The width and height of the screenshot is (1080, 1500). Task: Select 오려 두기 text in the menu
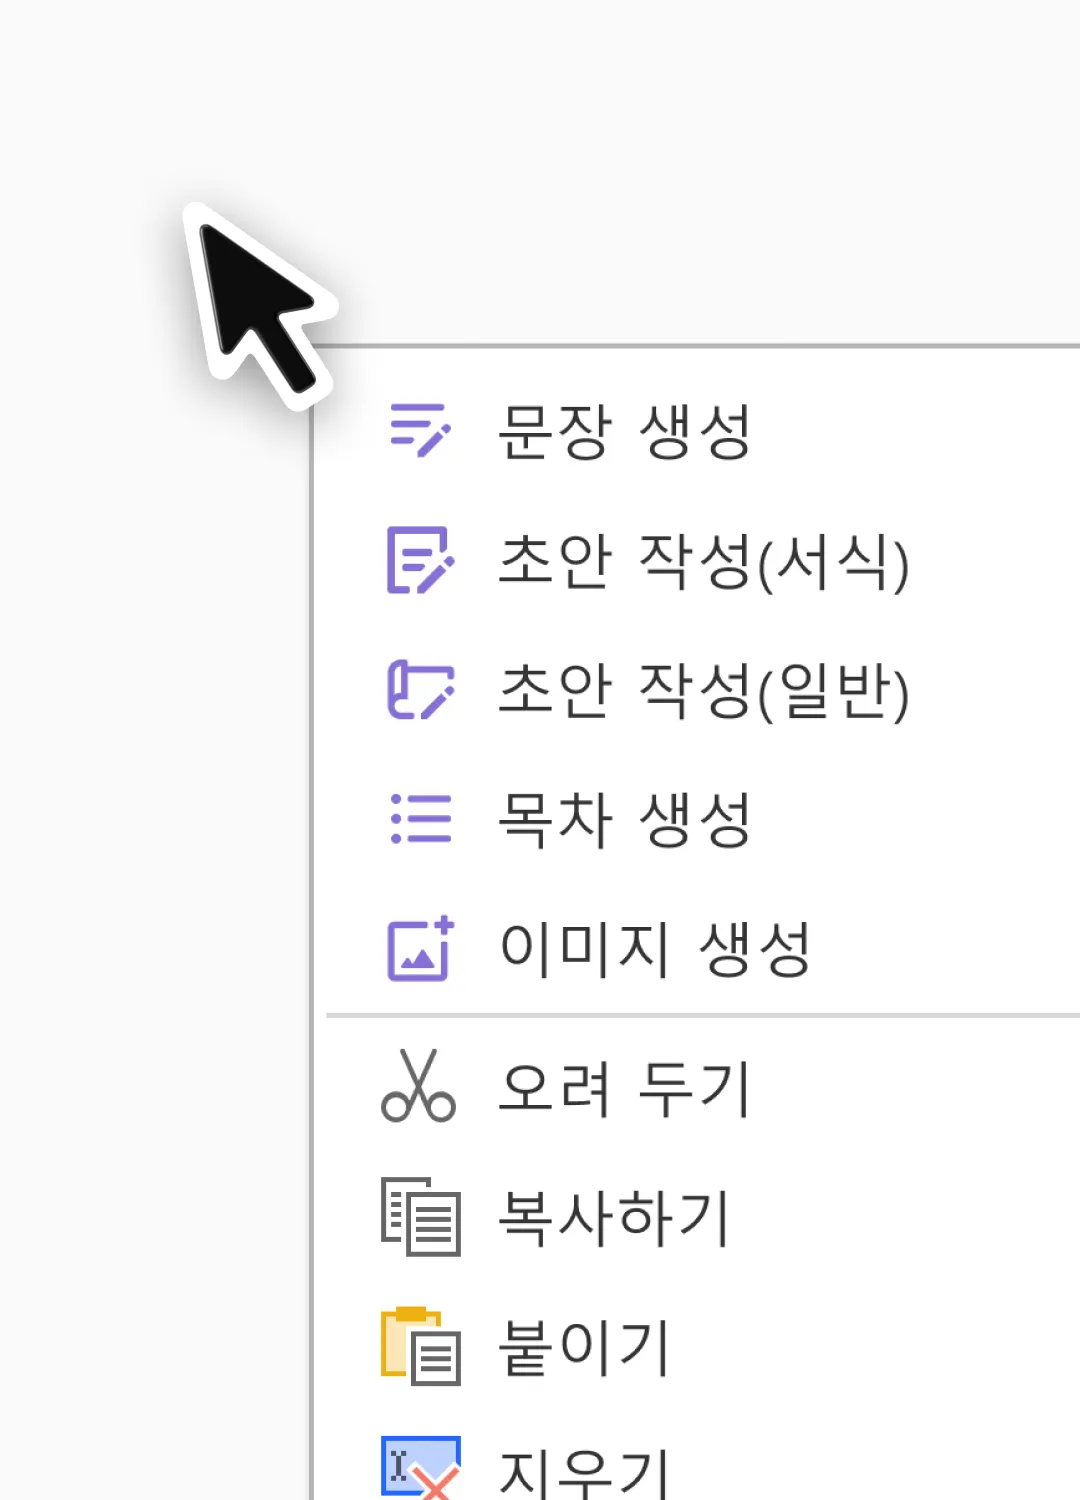coord(624,1088)
